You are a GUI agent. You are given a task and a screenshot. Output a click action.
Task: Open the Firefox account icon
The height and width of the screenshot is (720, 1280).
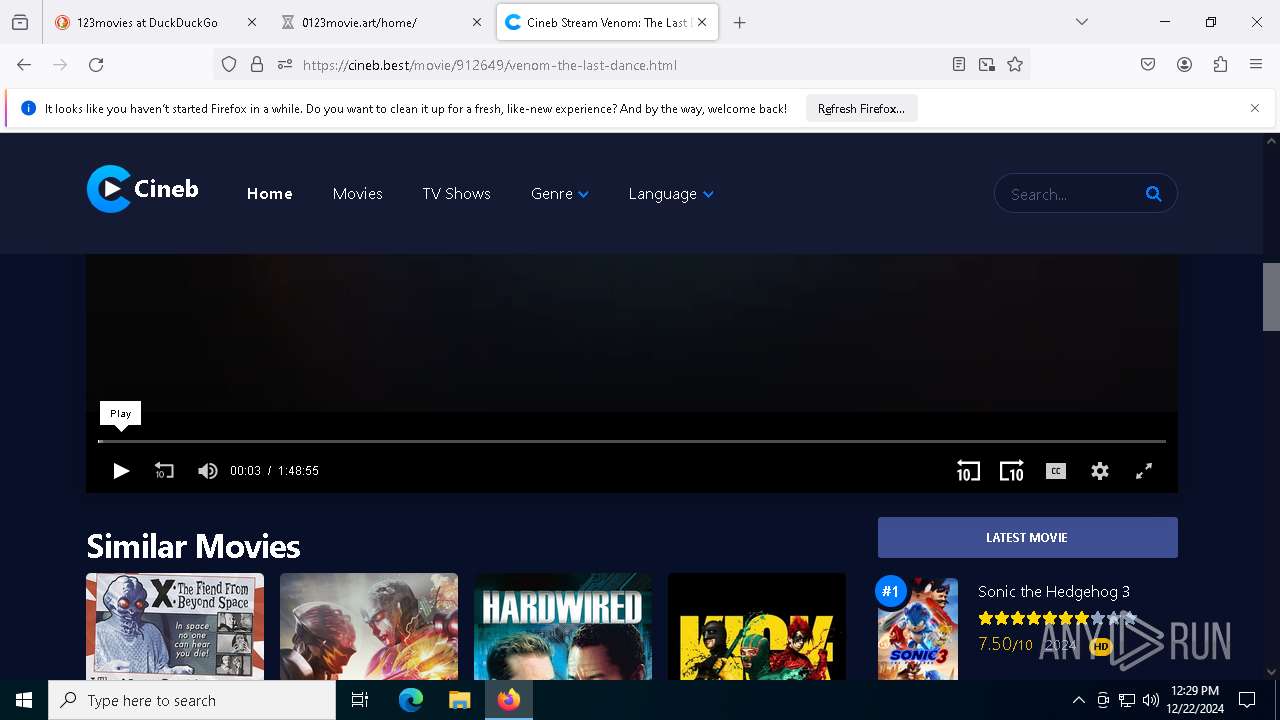(x=1184, y=64)
